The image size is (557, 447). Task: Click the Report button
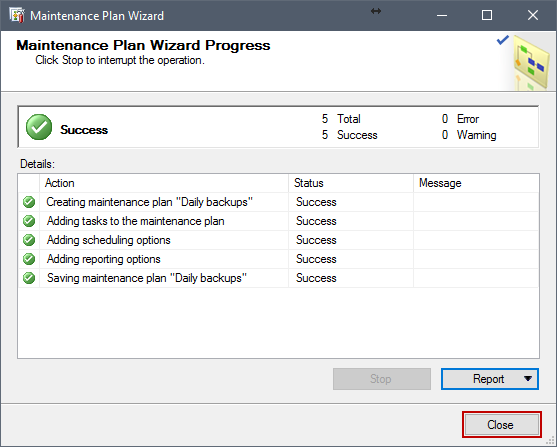pyautogui.click(x=490, y=379)
